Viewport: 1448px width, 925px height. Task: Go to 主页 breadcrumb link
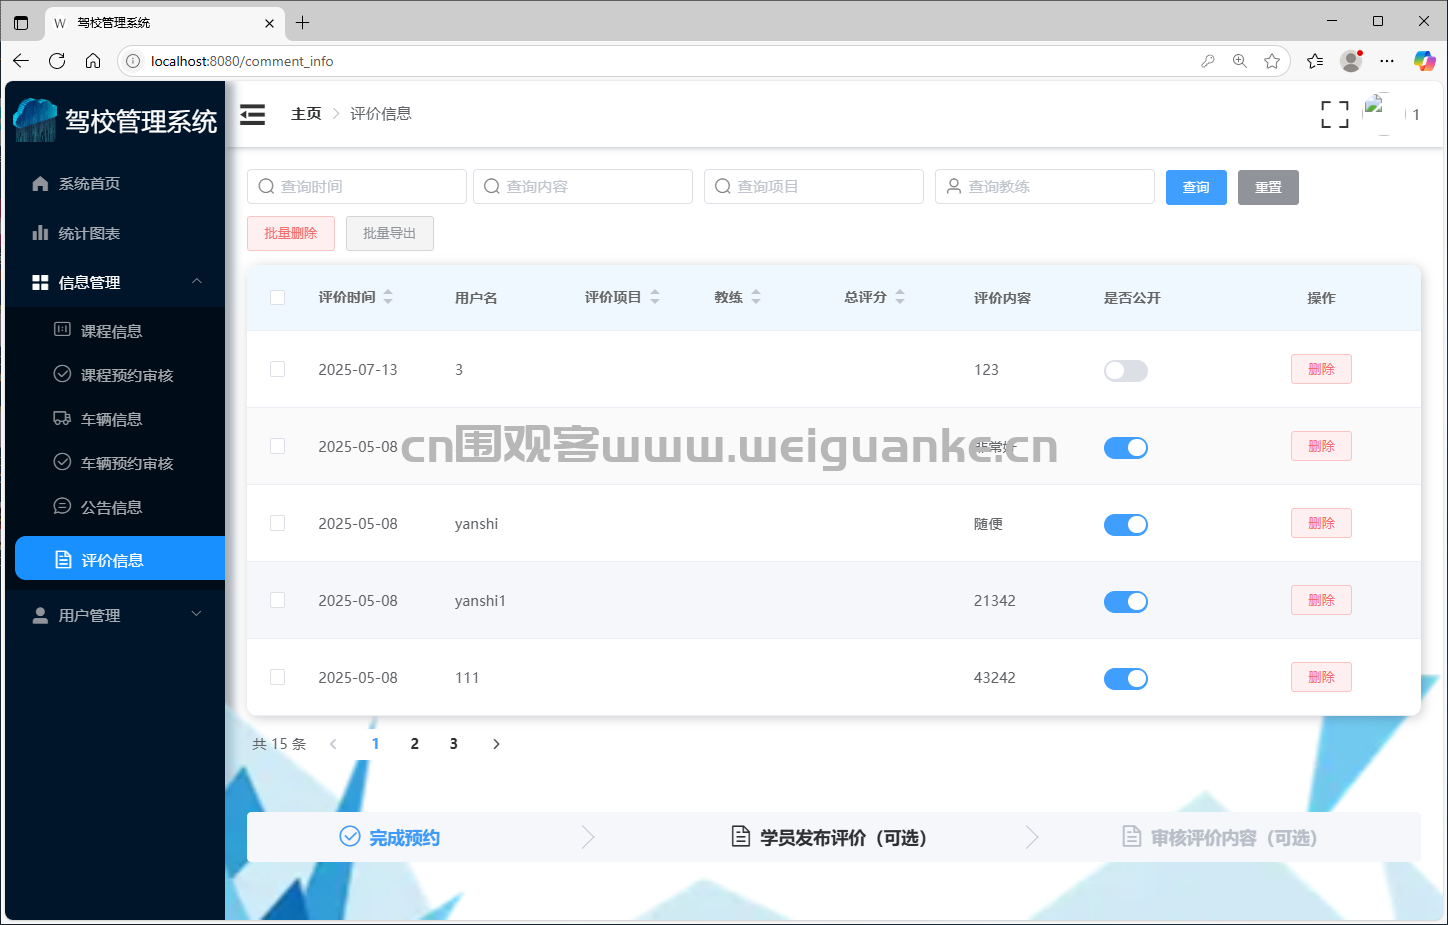click(306, 114)
